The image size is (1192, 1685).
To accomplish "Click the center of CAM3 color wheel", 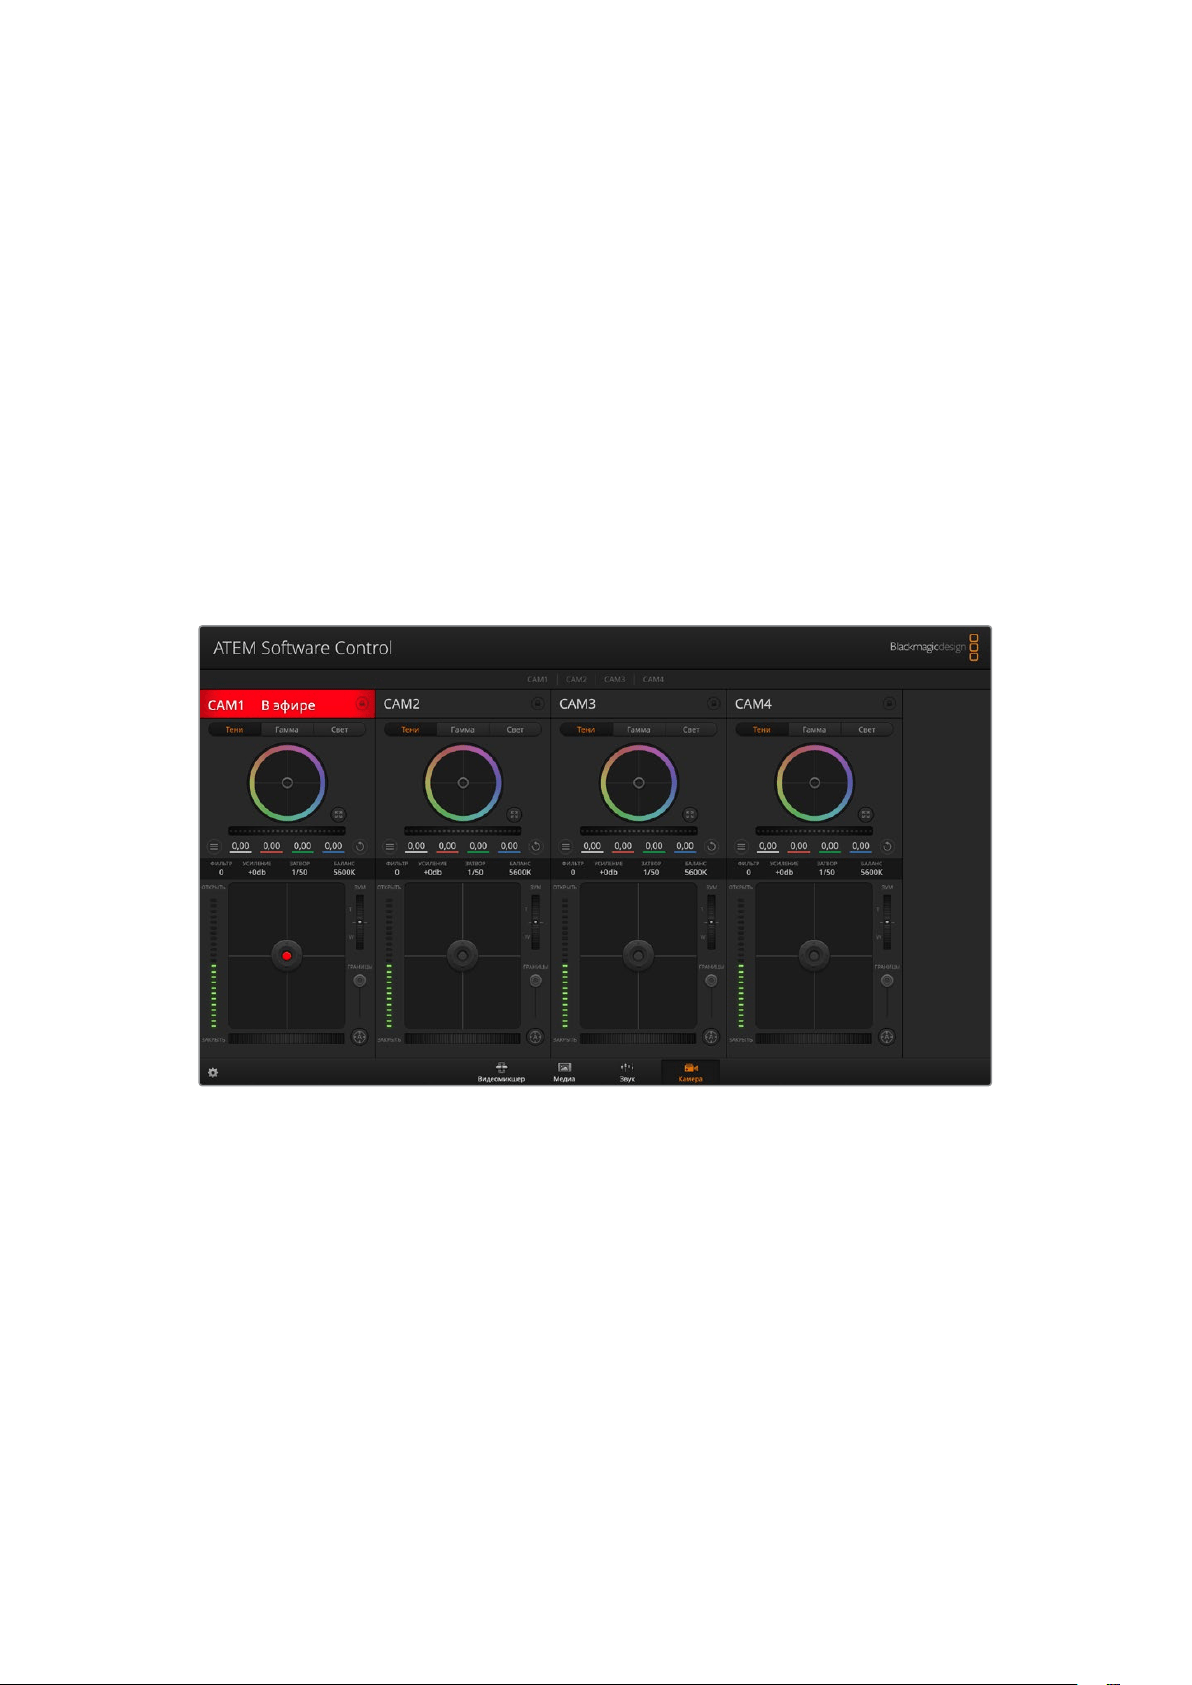I will click(x=639, y=783).
